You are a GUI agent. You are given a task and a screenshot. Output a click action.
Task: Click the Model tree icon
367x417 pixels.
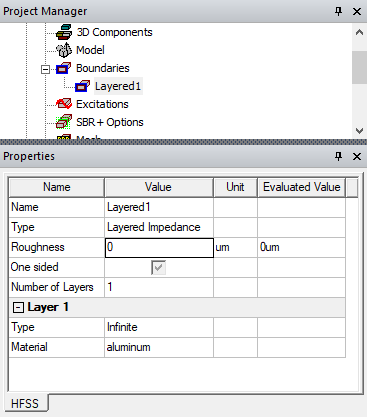64,50
